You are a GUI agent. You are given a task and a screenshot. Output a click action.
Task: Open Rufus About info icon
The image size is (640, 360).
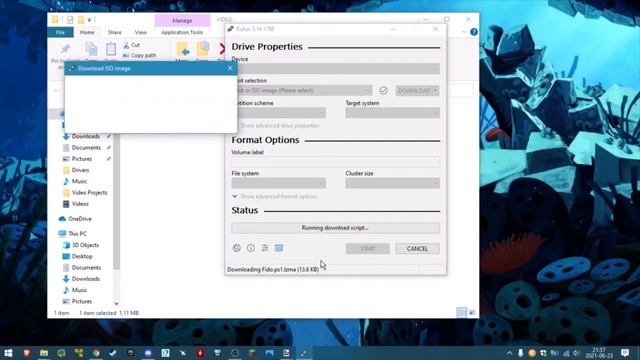click(251, 248)
